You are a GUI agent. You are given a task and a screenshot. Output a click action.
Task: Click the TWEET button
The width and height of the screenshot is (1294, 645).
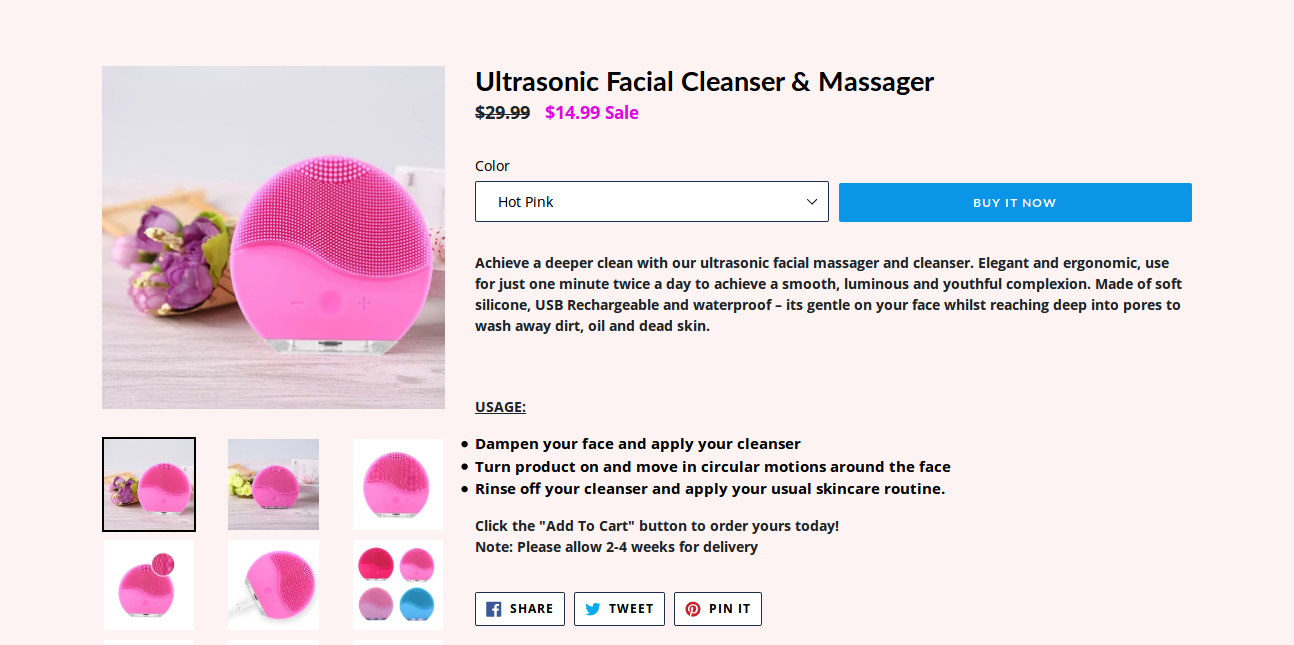619,608
